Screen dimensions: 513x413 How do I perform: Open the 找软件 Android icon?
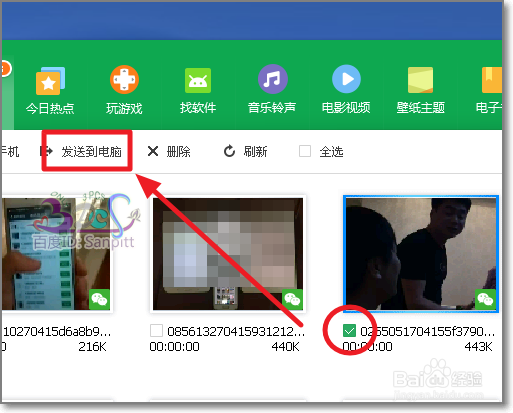198,80
